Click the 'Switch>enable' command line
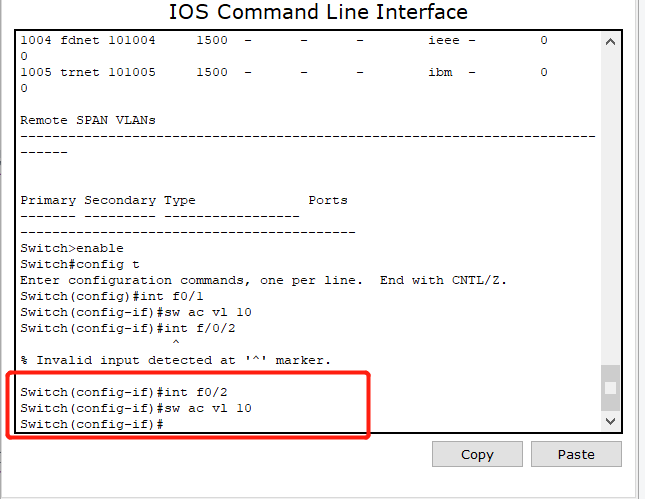 [x=72, y=248]
